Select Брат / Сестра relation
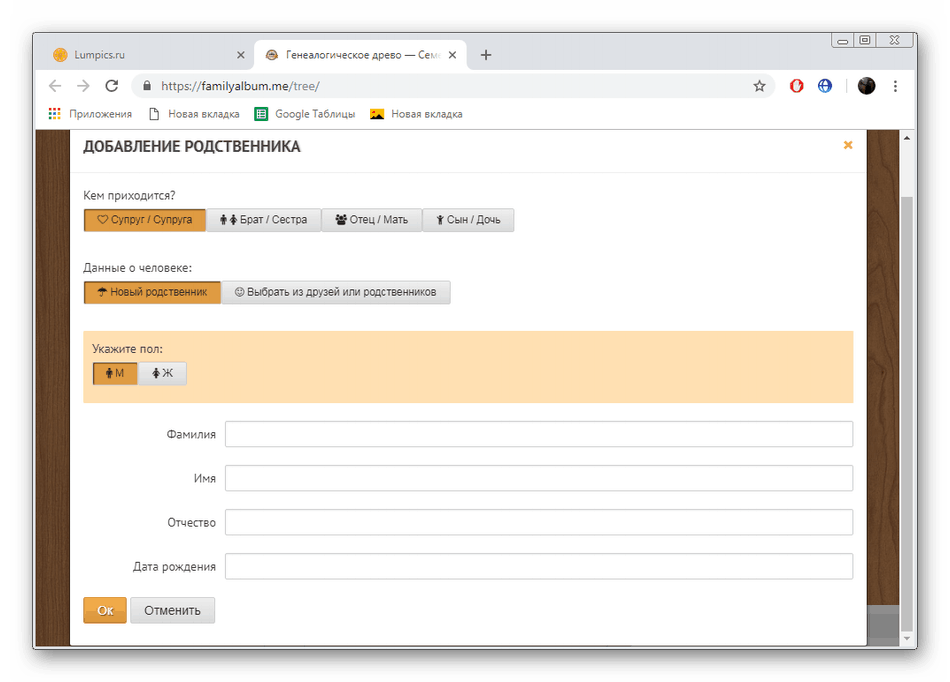This screenshot has height=682, width=950. point(264,220)
